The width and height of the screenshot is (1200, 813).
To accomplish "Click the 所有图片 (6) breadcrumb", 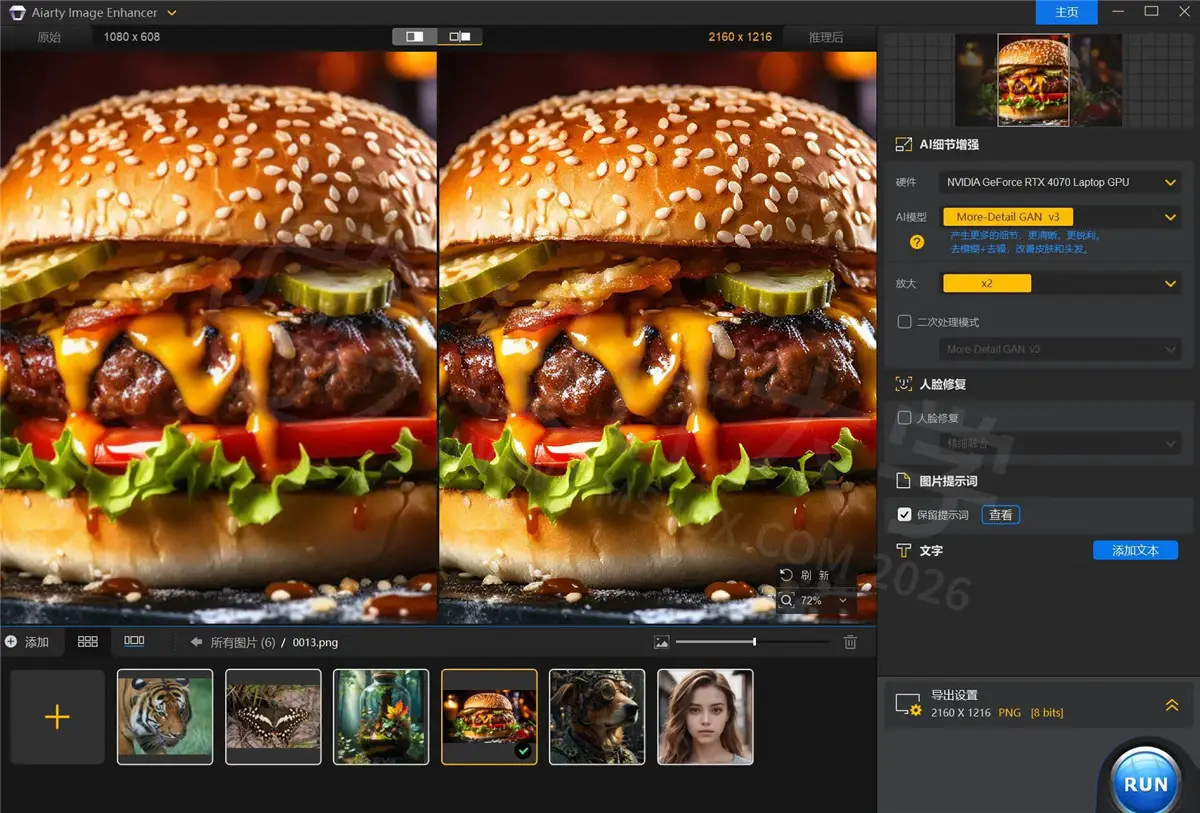I will click(x=243, y=642).
